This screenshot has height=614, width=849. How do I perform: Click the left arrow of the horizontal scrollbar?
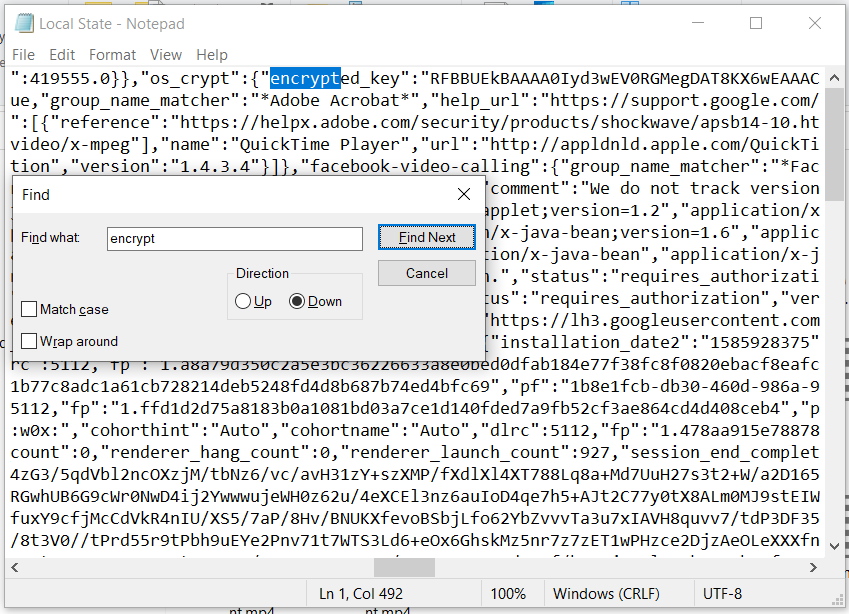point(13,567)
